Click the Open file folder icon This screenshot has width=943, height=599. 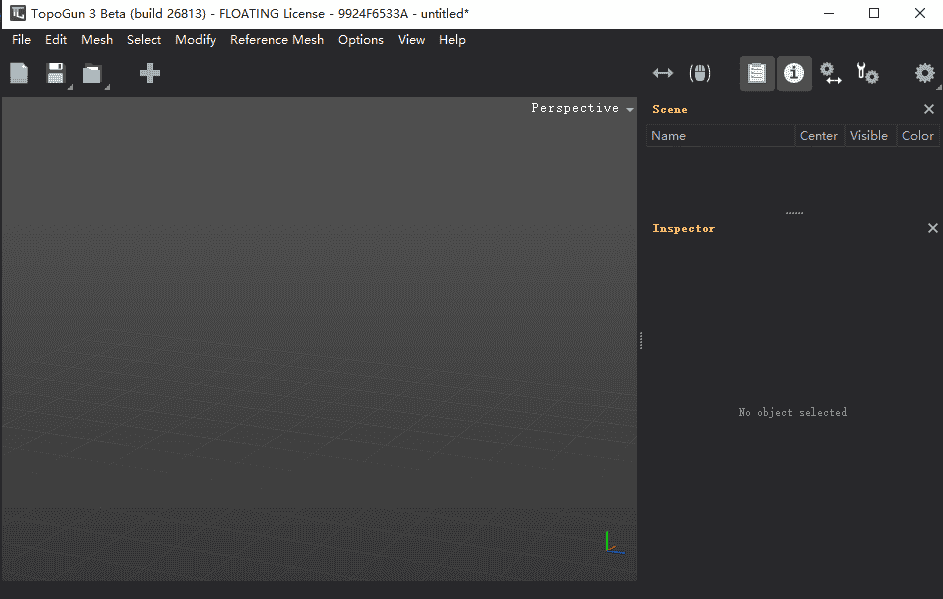click(92, 74)
